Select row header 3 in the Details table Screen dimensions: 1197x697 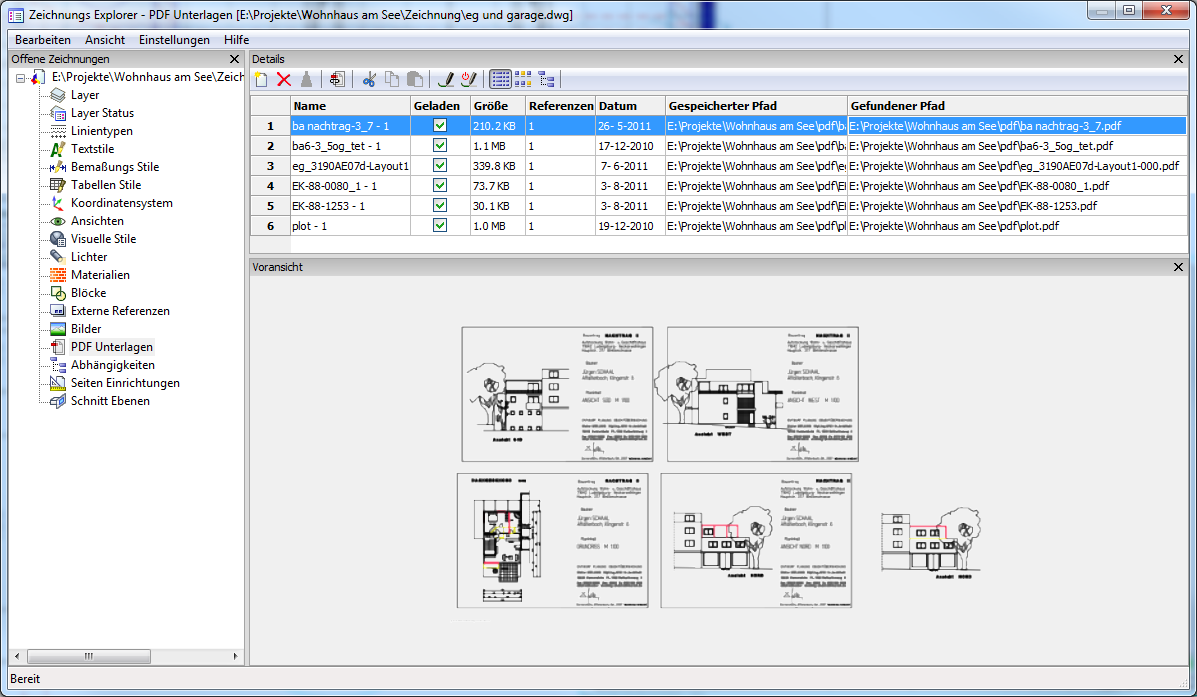pos(270,166)
